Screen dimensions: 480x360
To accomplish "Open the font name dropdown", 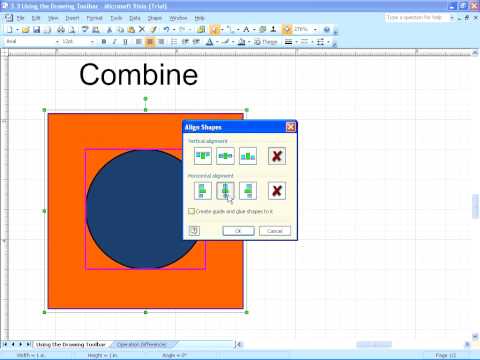I will pos(57,41).
